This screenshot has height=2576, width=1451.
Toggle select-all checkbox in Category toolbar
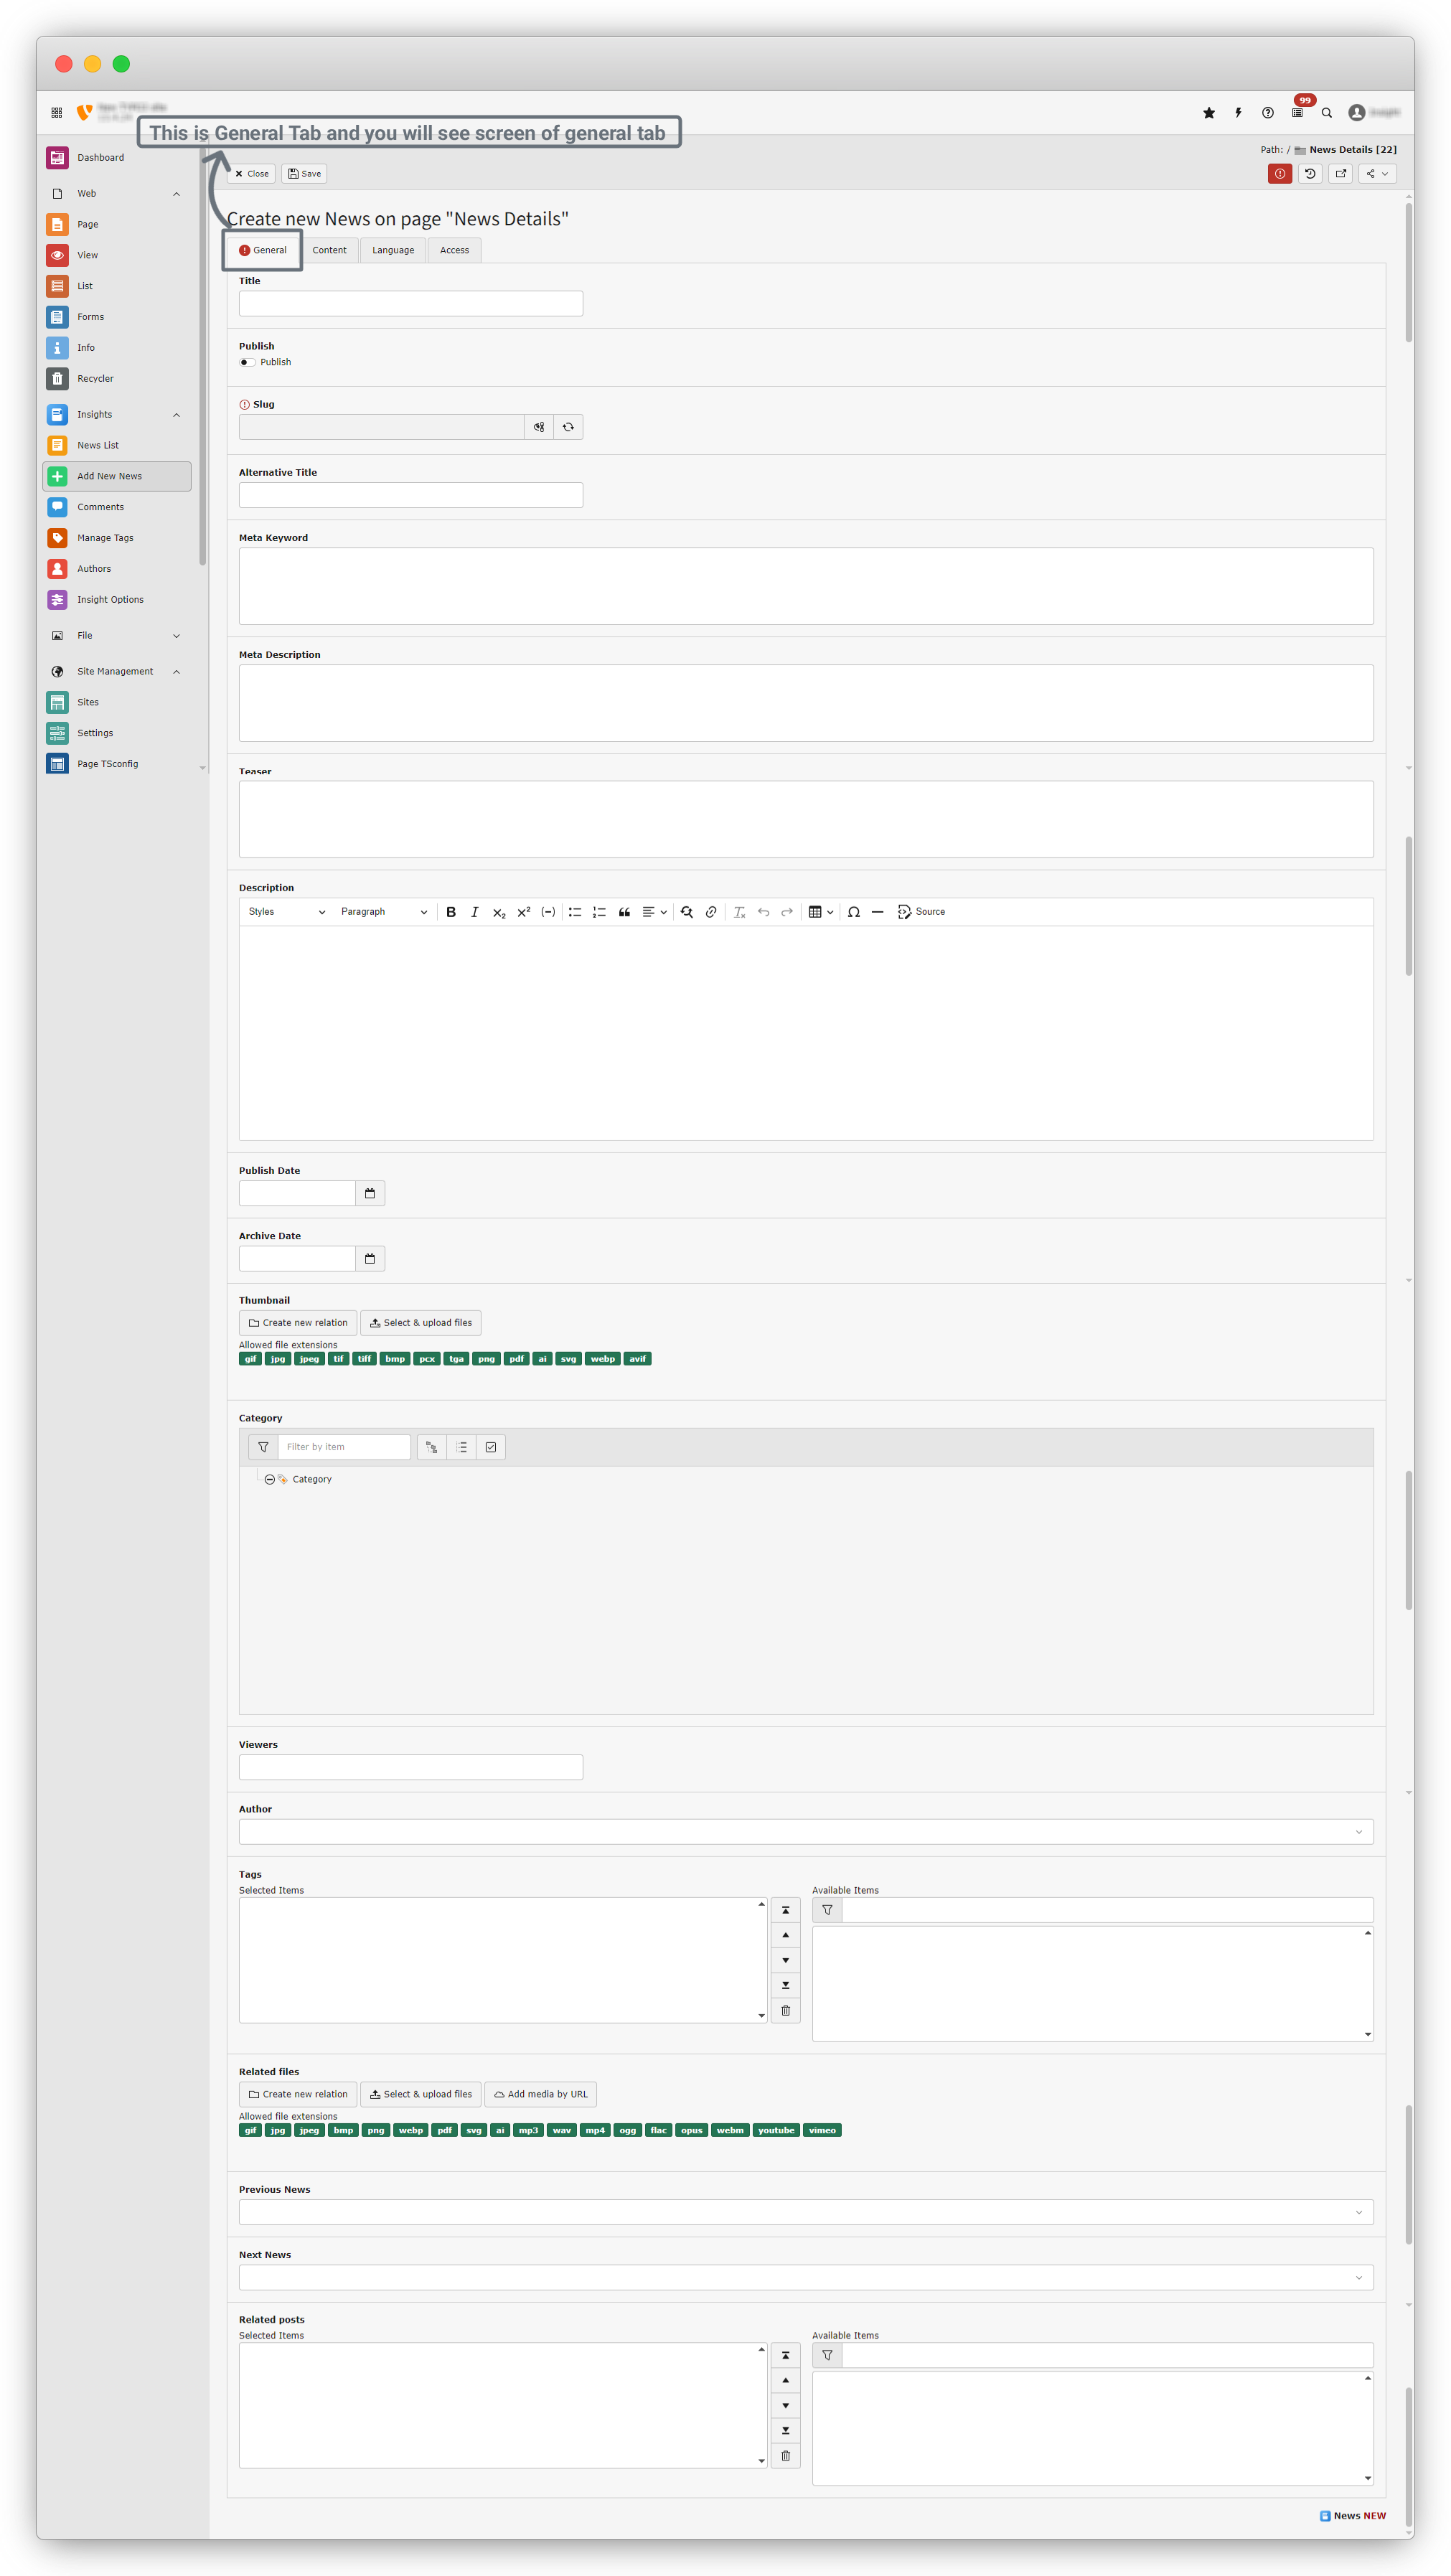pyautogui.click(x=491, y=1447)
